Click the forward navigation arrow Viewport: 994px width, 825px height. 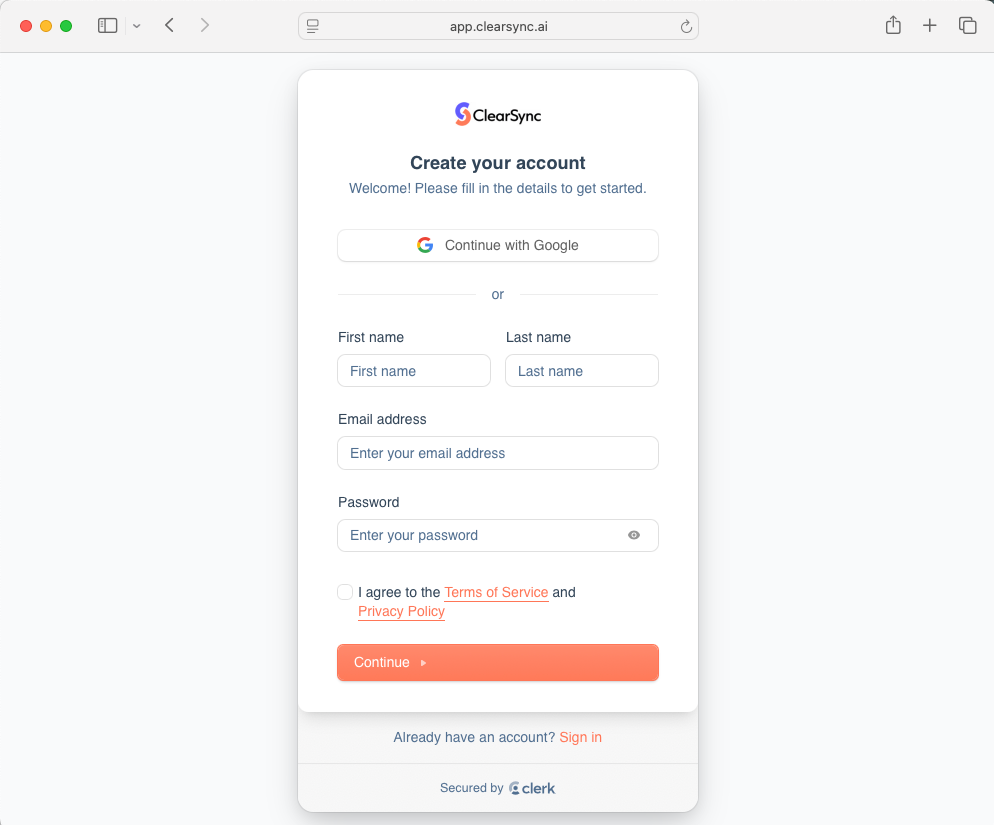click(x=205, y=26)
